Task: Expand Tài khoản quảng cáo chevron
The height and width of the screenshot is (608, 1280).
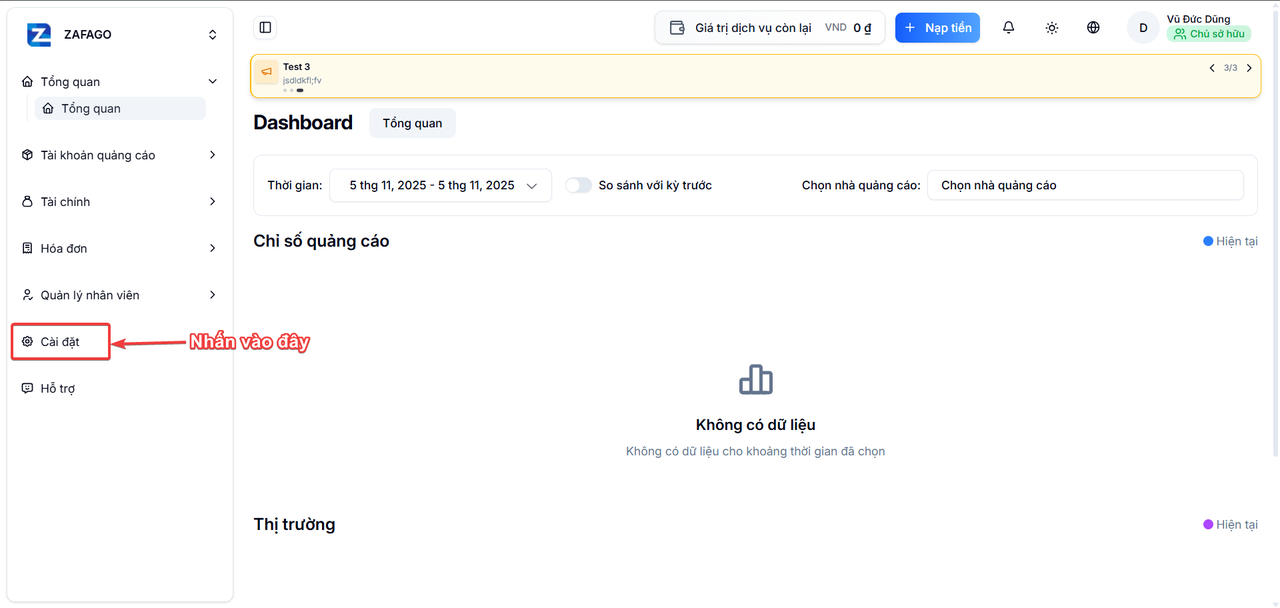Action: [212, 155]
